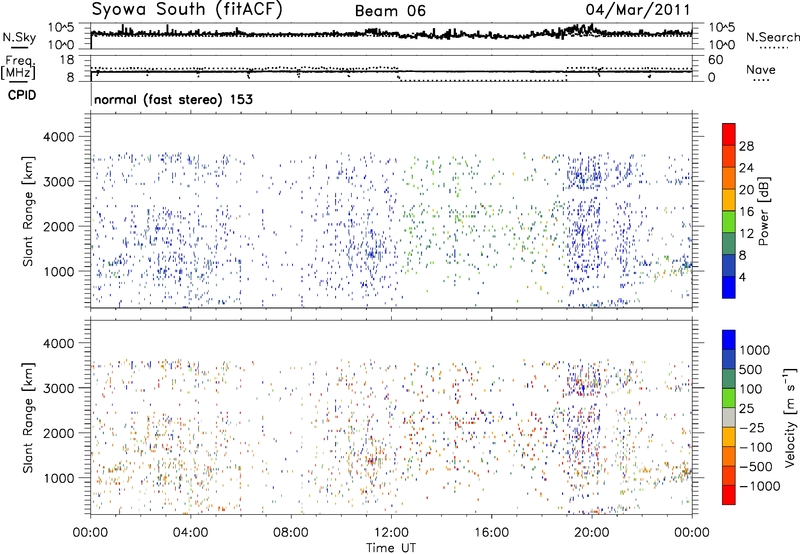Click the 'CPID' label
The image size is (800, 554).
(x=22, y=95)
